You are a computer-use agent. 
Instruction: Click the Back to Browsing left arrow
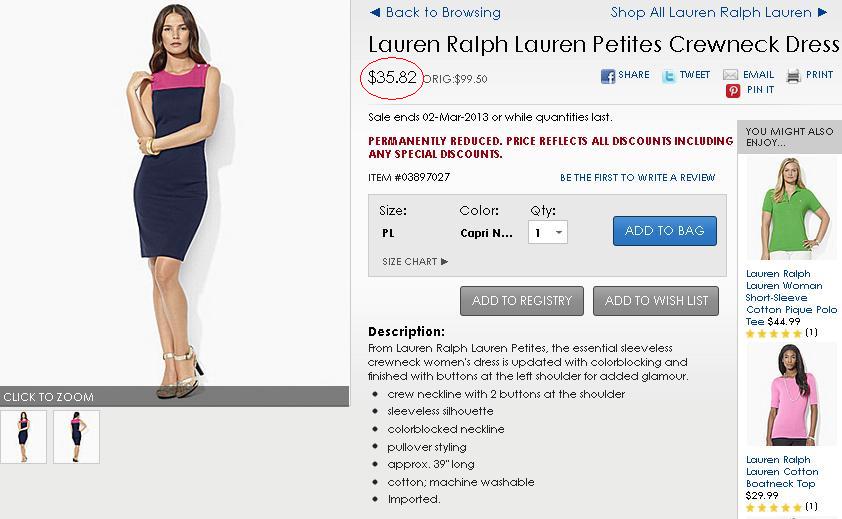(375, 13)
